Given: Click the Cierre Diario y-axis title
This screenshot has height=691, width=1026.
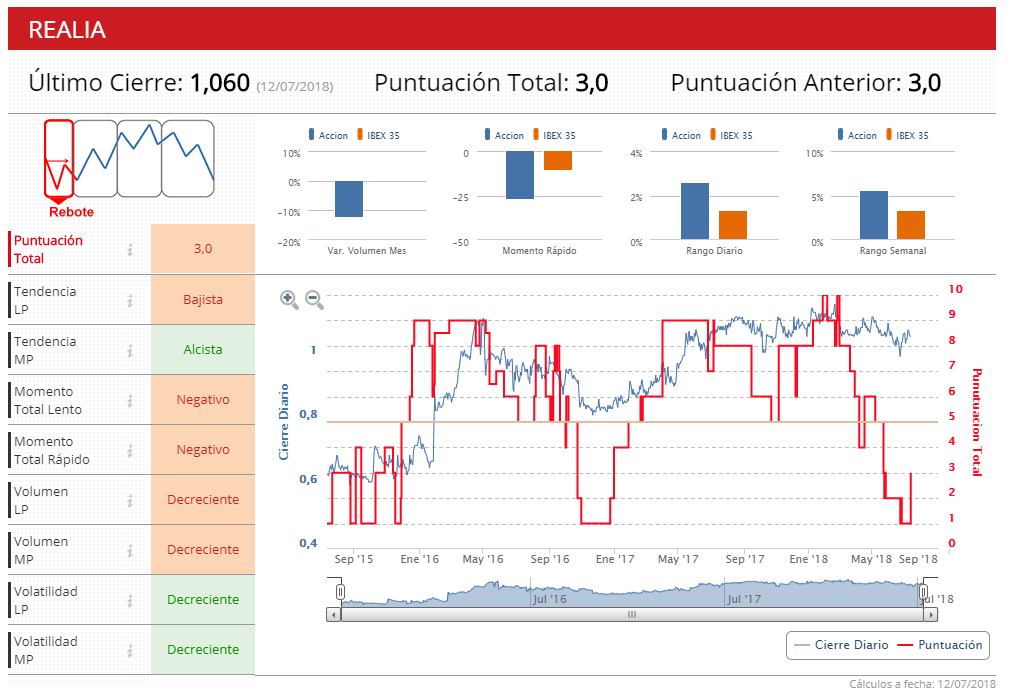Looking at the screenshot, I should point(284,422).
